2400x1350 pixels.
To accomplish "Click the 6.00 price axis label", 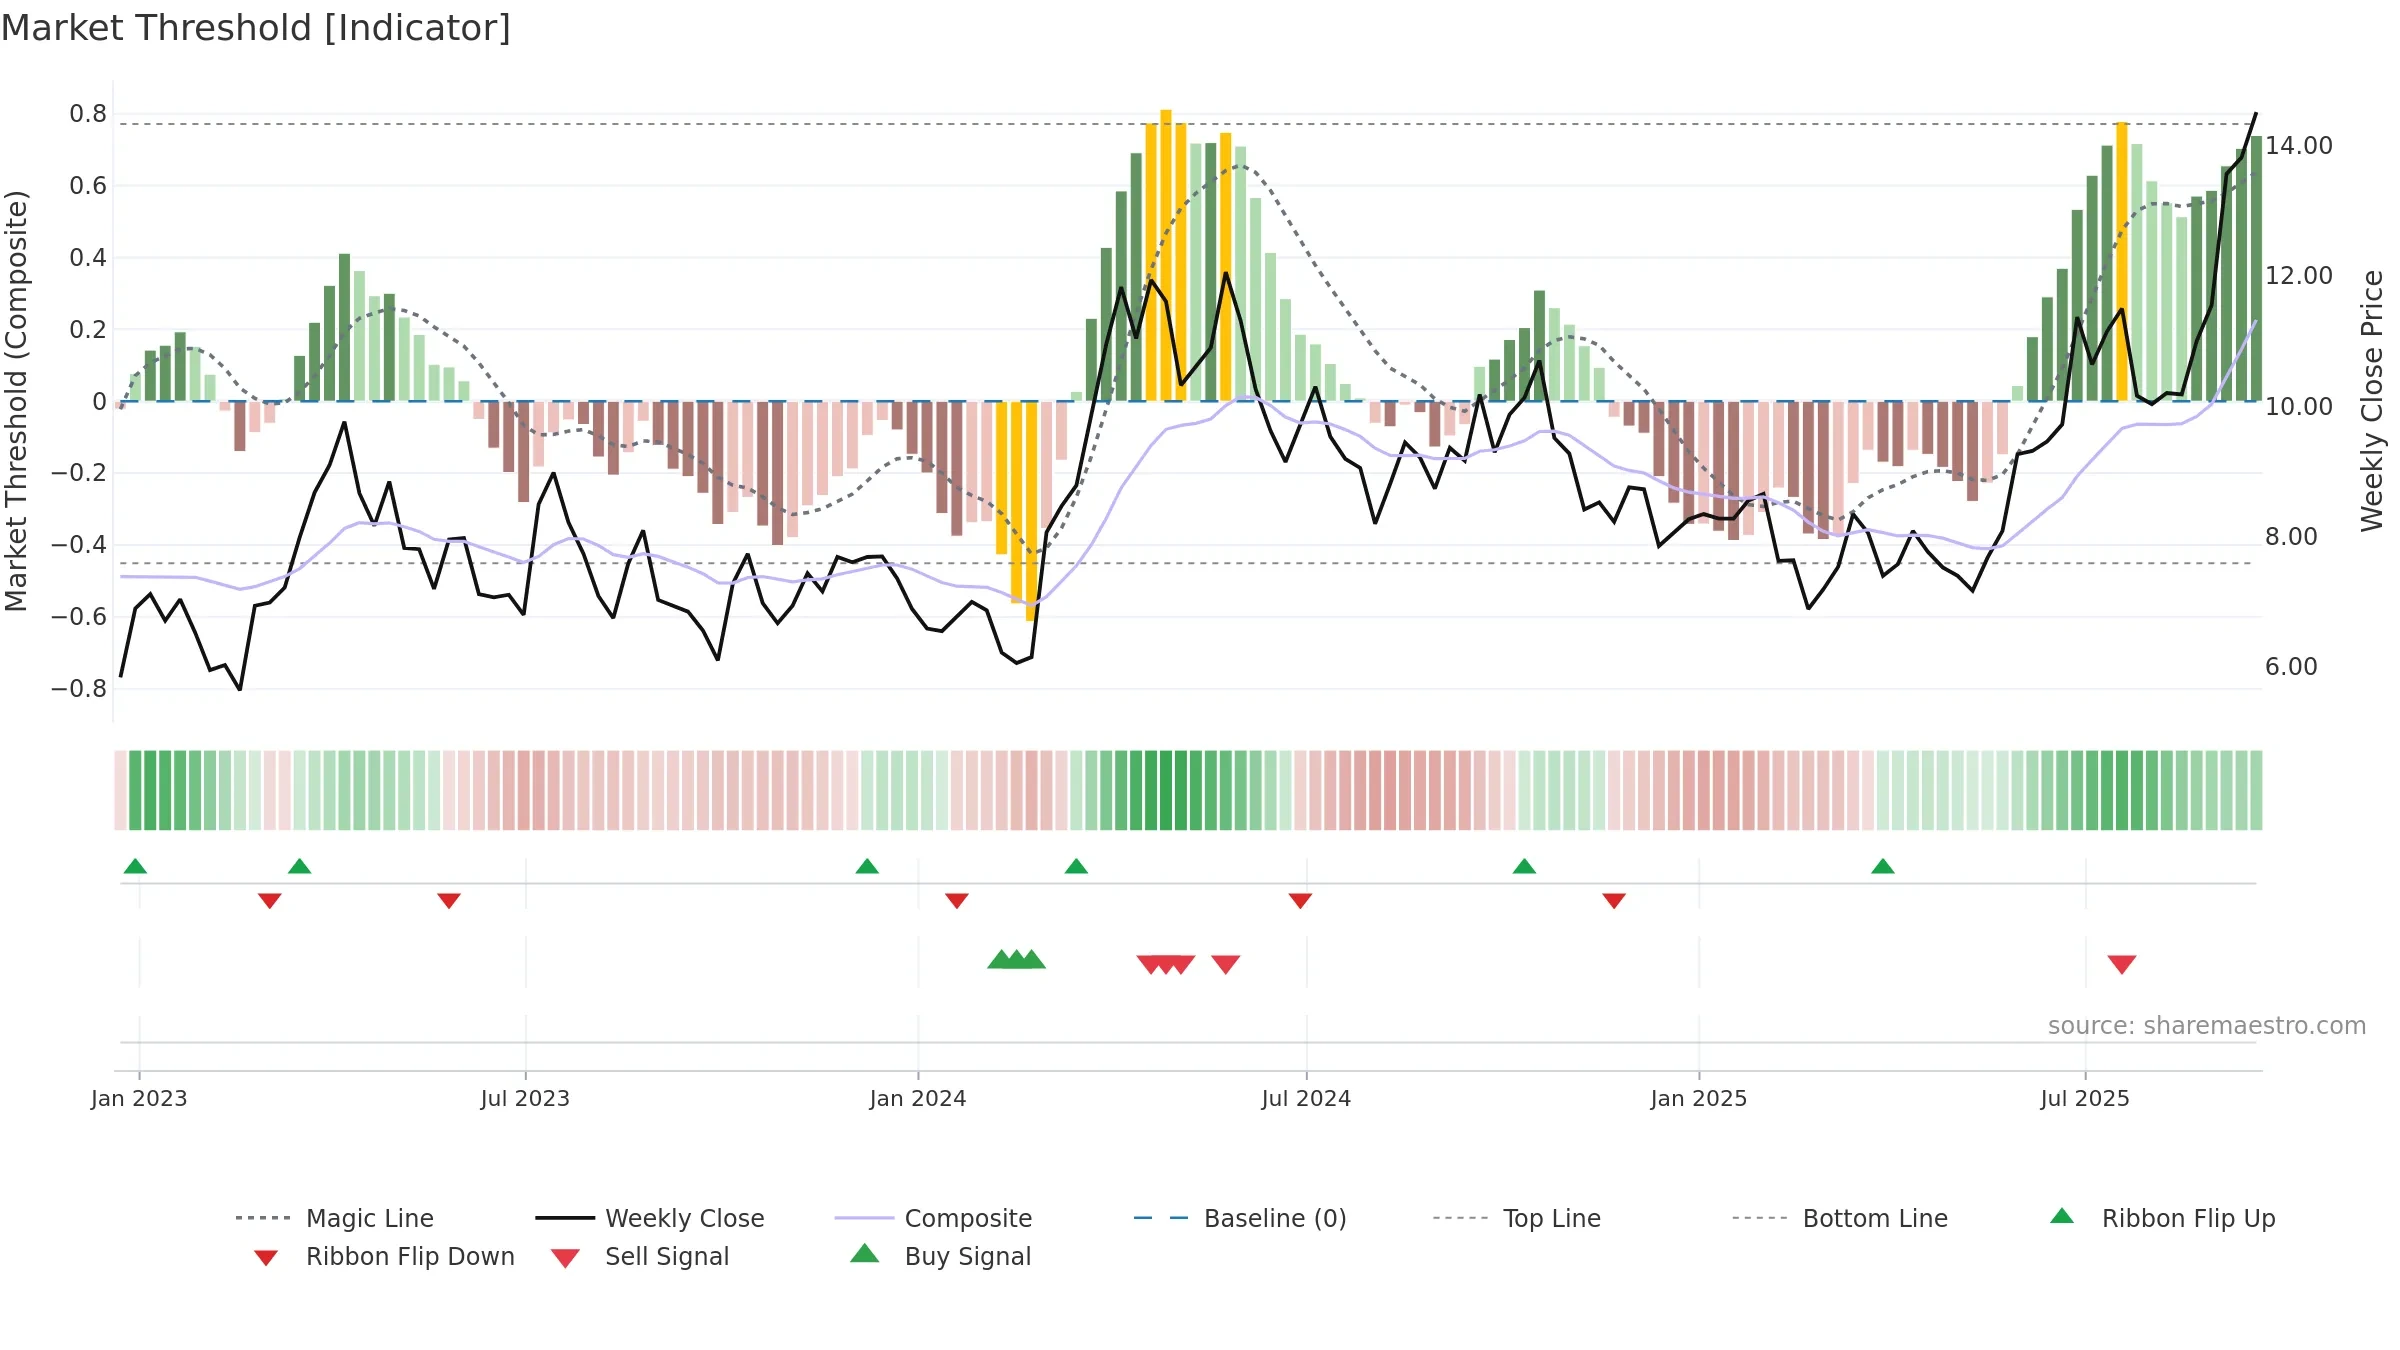I will (2291, 667).
